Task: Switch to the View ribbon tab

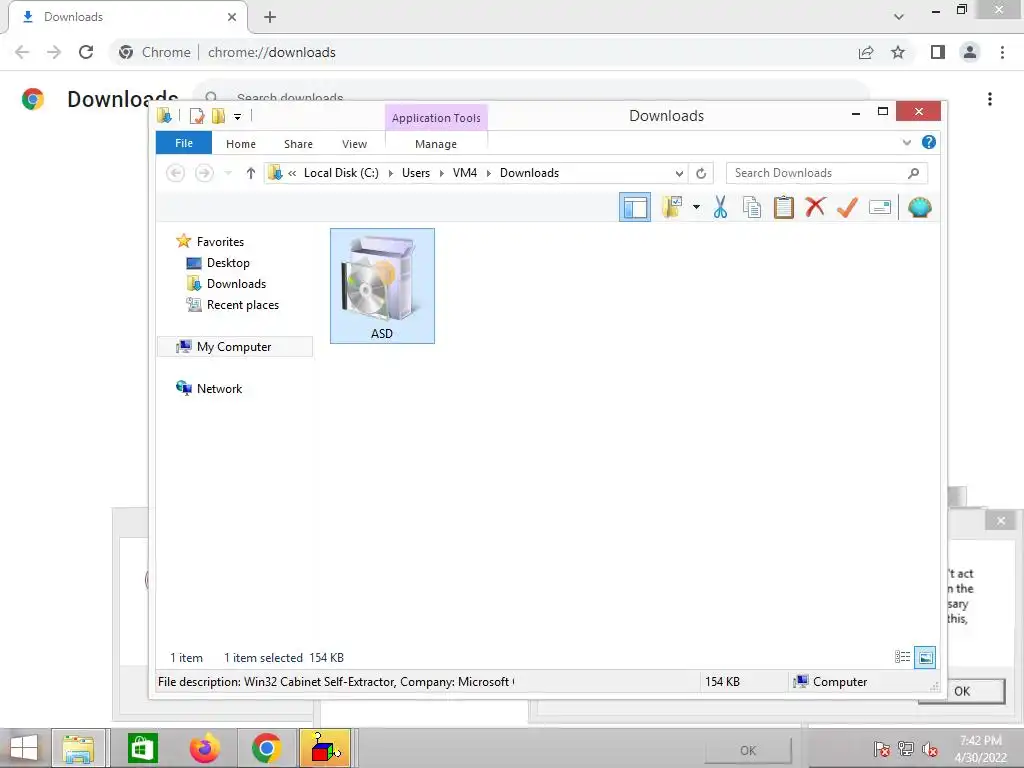Action: point(355,144)
